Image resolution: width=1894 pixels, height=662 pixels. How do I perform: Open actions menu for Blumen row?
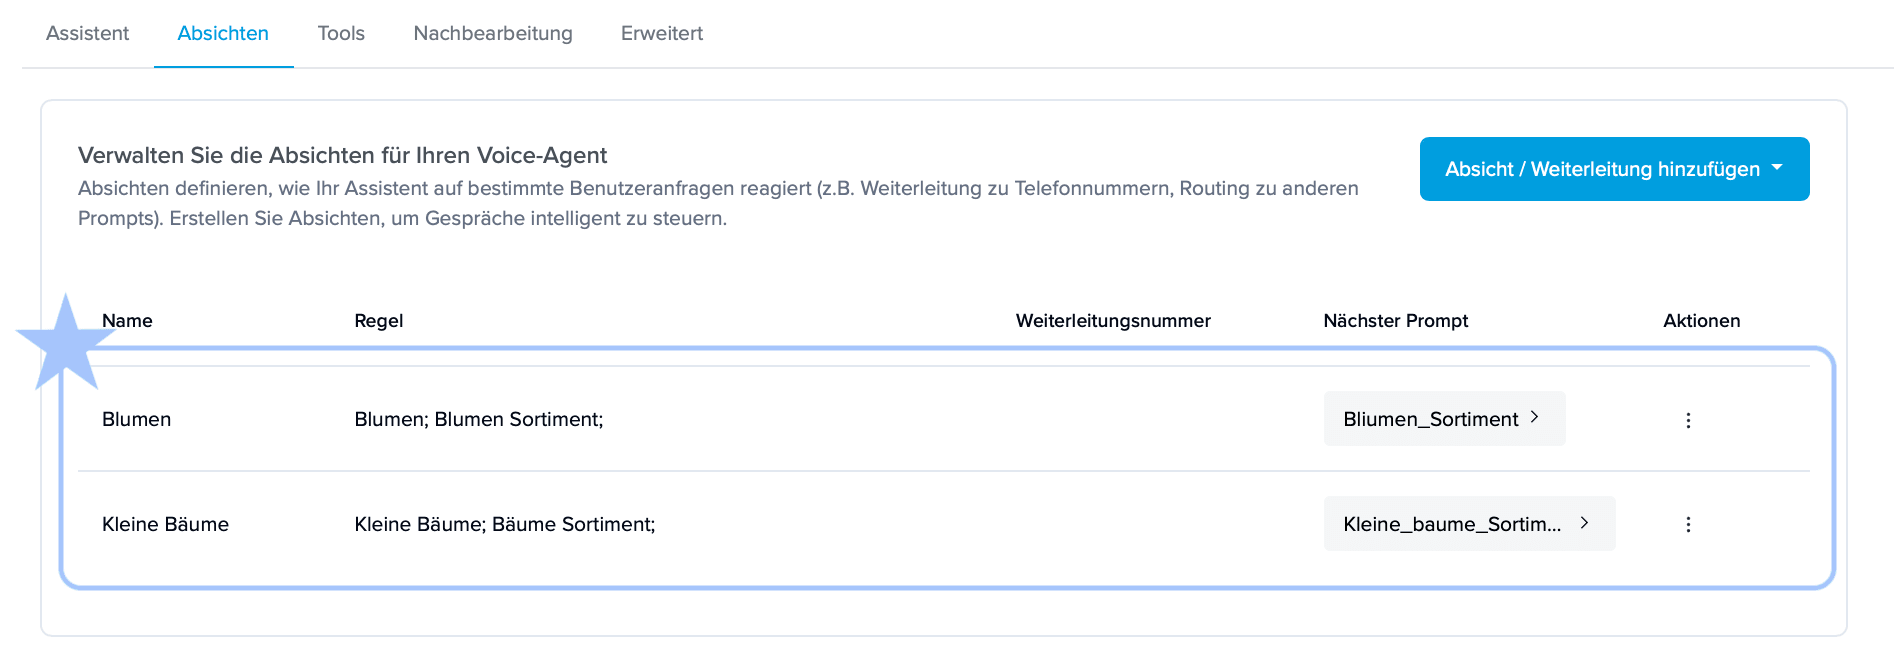1688,420
